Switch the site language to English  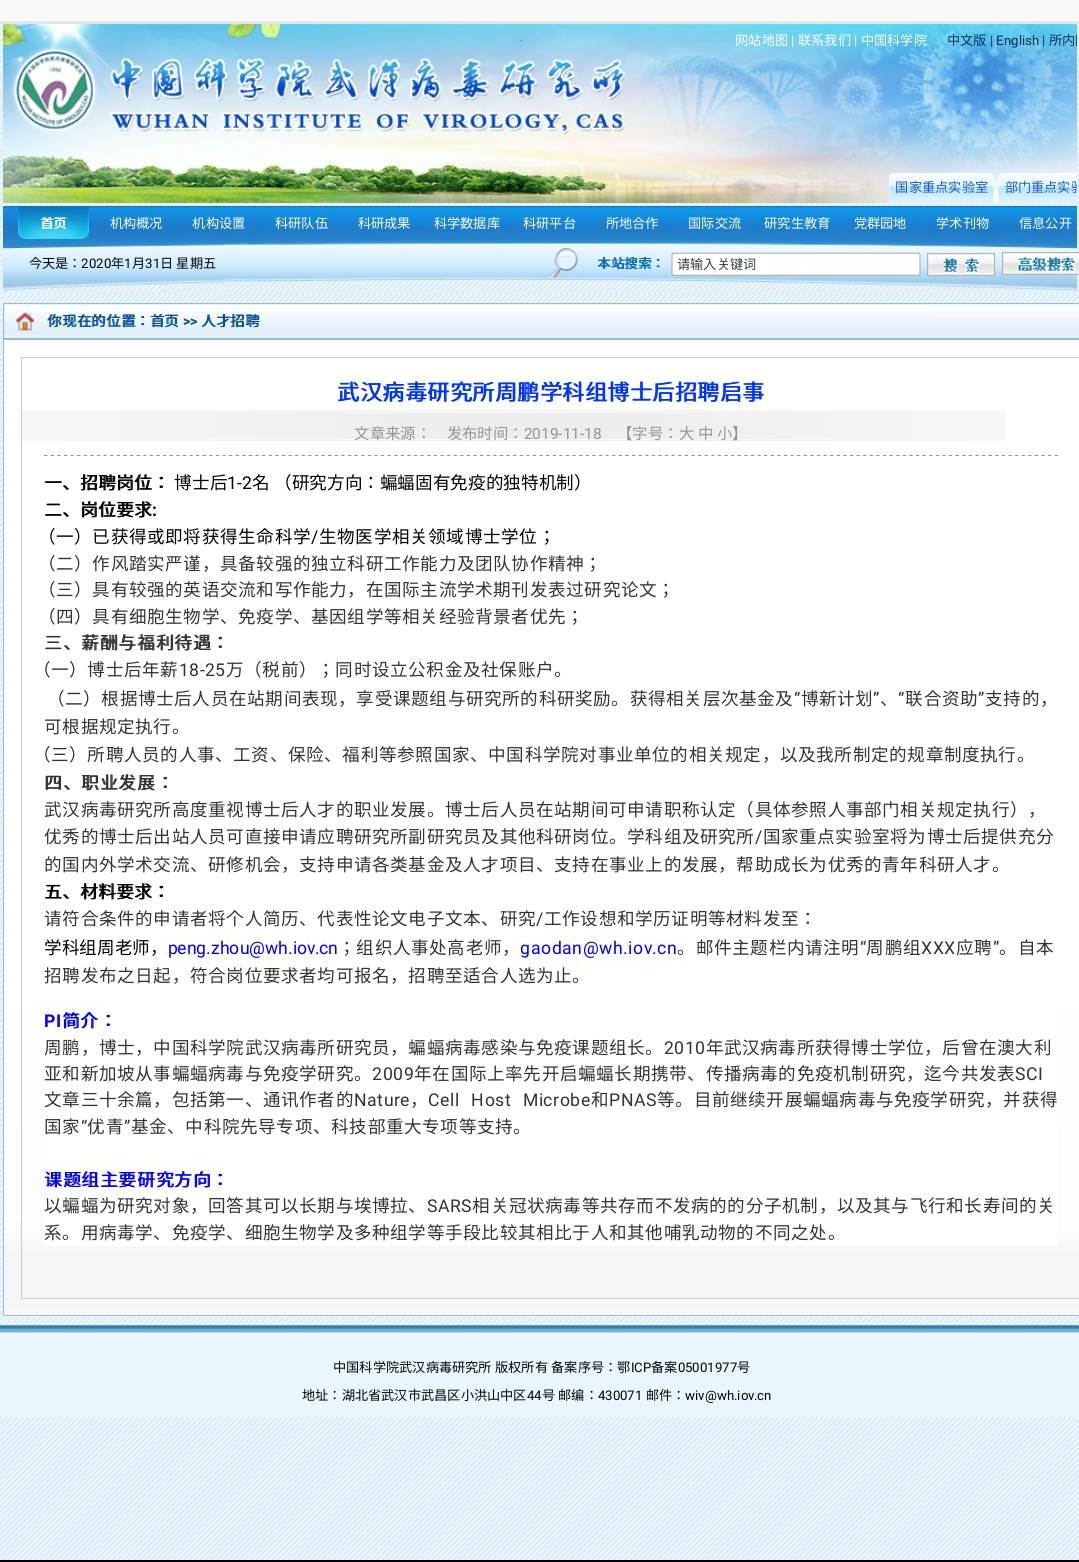1017,40
